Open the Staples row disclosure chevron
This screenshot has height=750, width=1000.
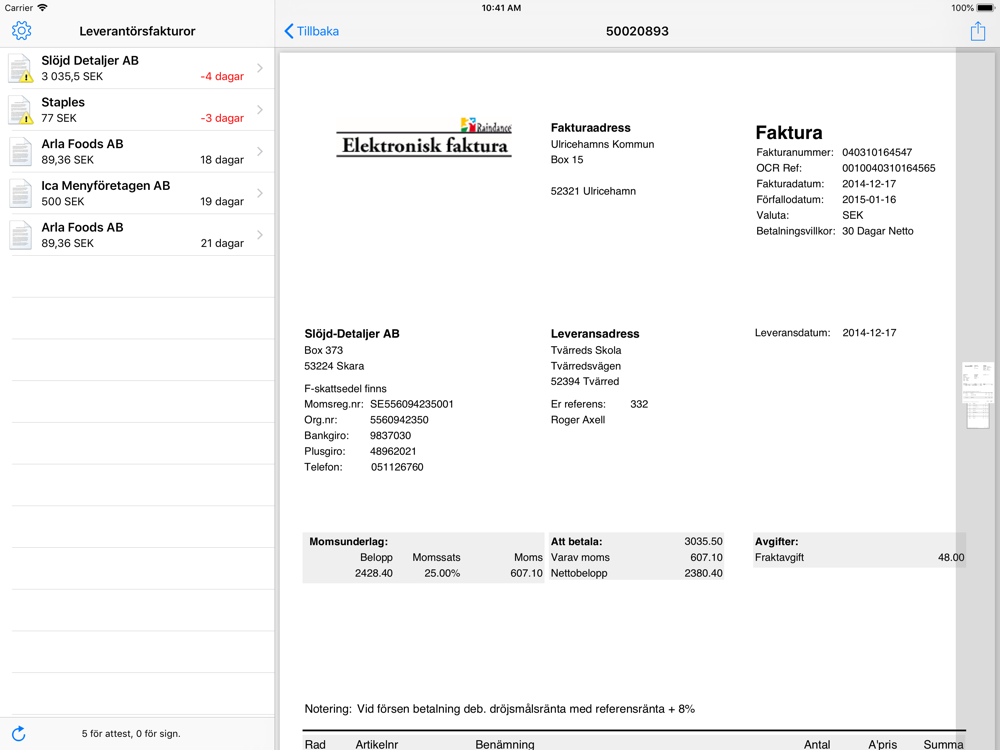click(260, 110)
